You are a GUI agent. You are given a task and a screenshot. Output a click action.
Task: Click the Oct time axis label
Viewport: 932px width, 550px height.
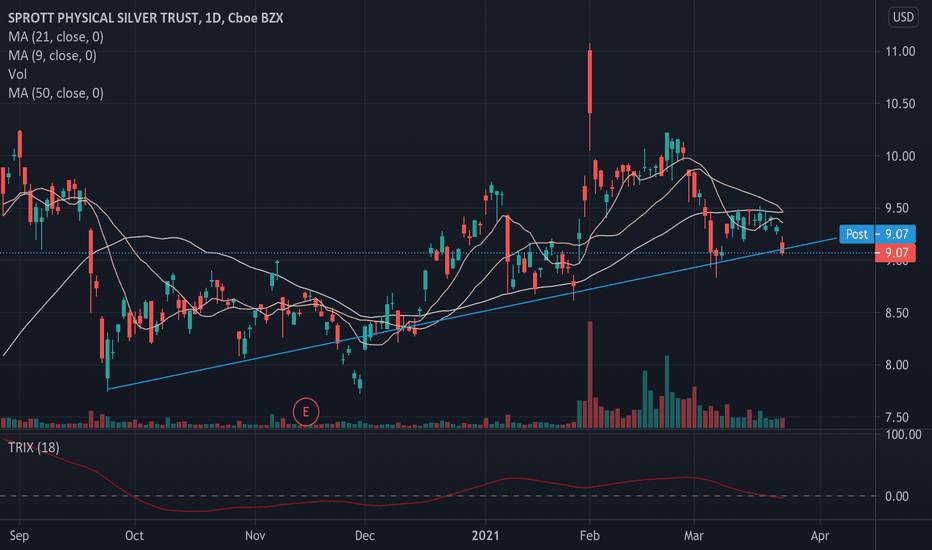coord(134,536)
